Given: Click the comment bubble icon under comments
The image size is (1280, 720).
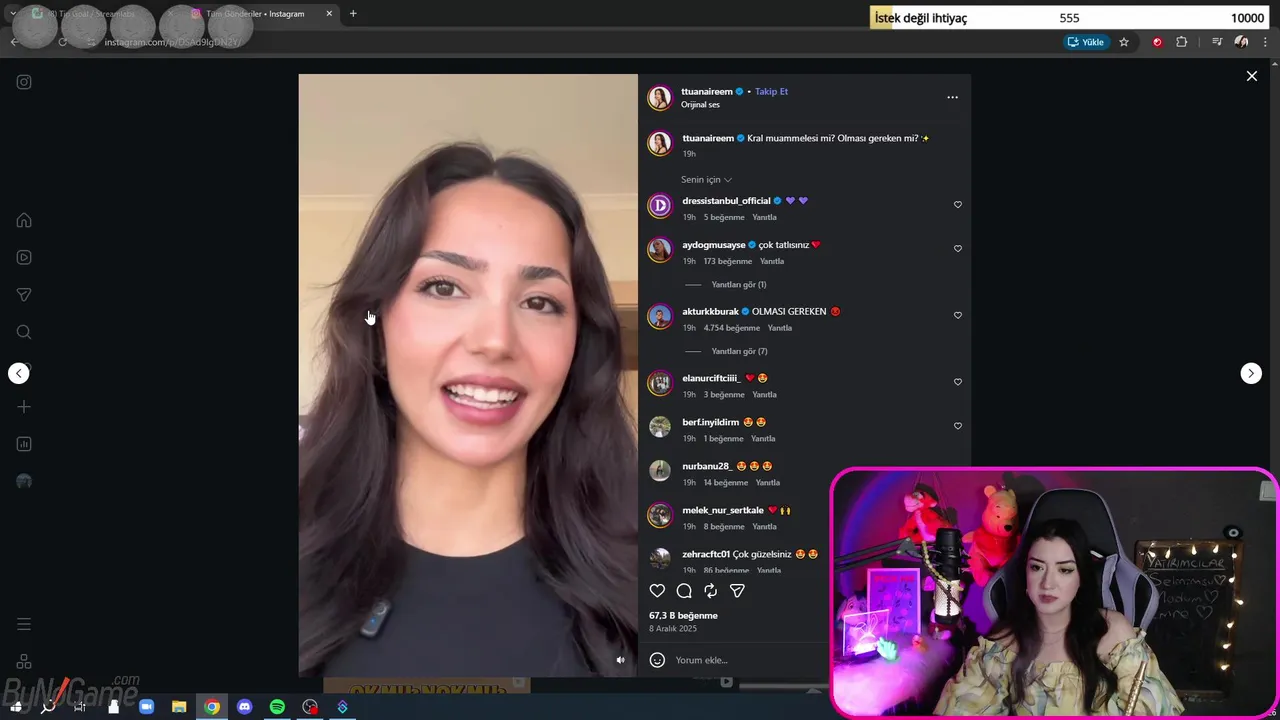Looking at the screenshot, I should [684, 591].
